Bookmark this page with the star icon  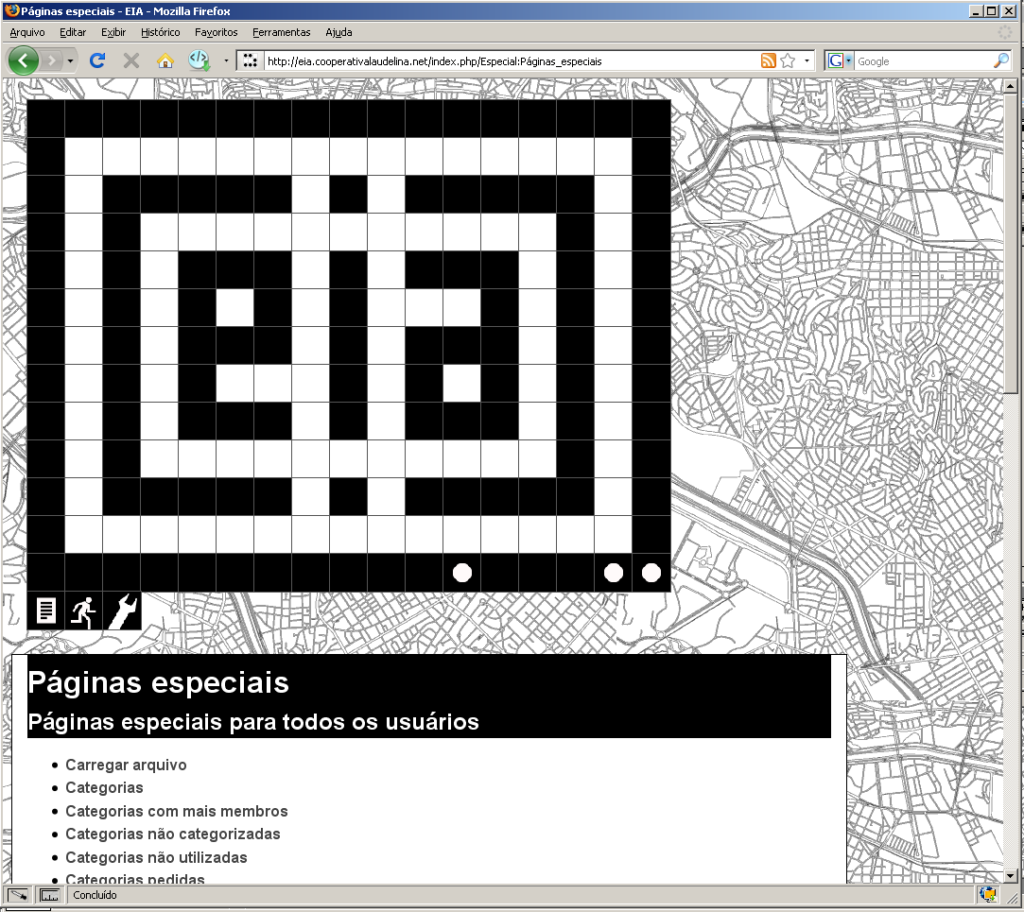[x=788, y=61]
